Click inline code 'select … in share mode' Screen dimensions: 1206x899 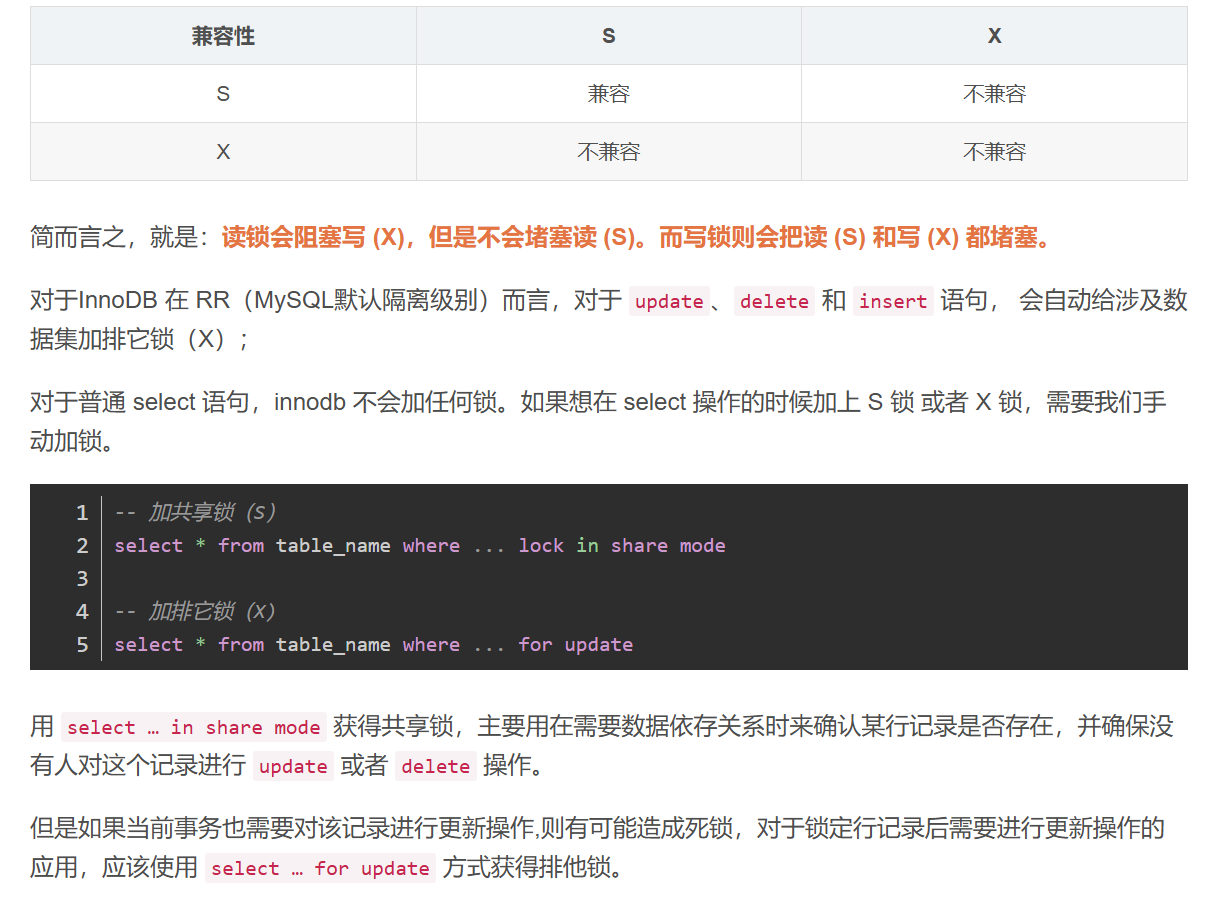(194, 727)
